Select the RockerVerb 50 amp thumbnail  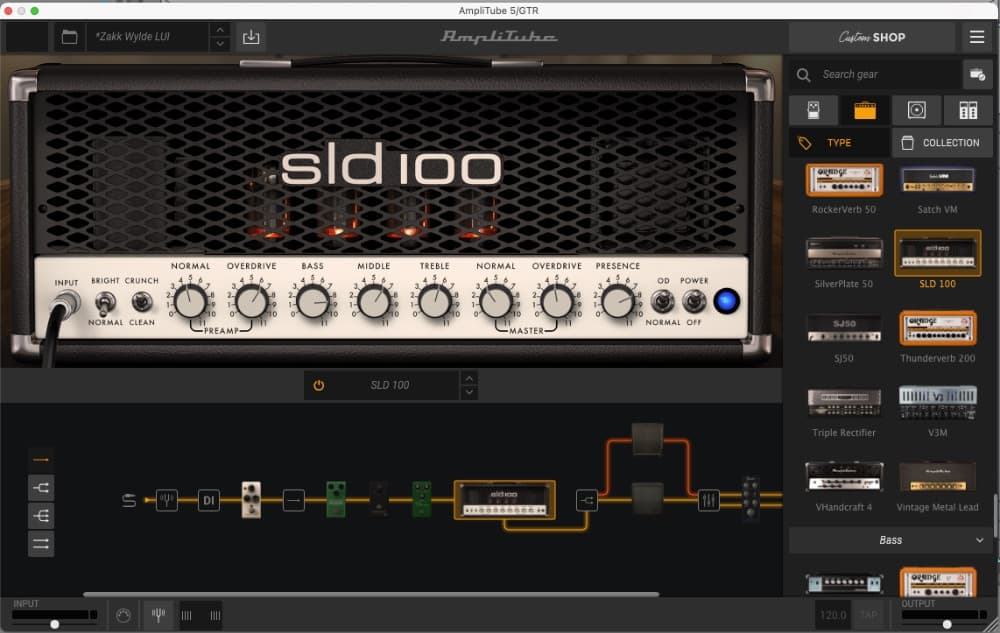[844, 180]
